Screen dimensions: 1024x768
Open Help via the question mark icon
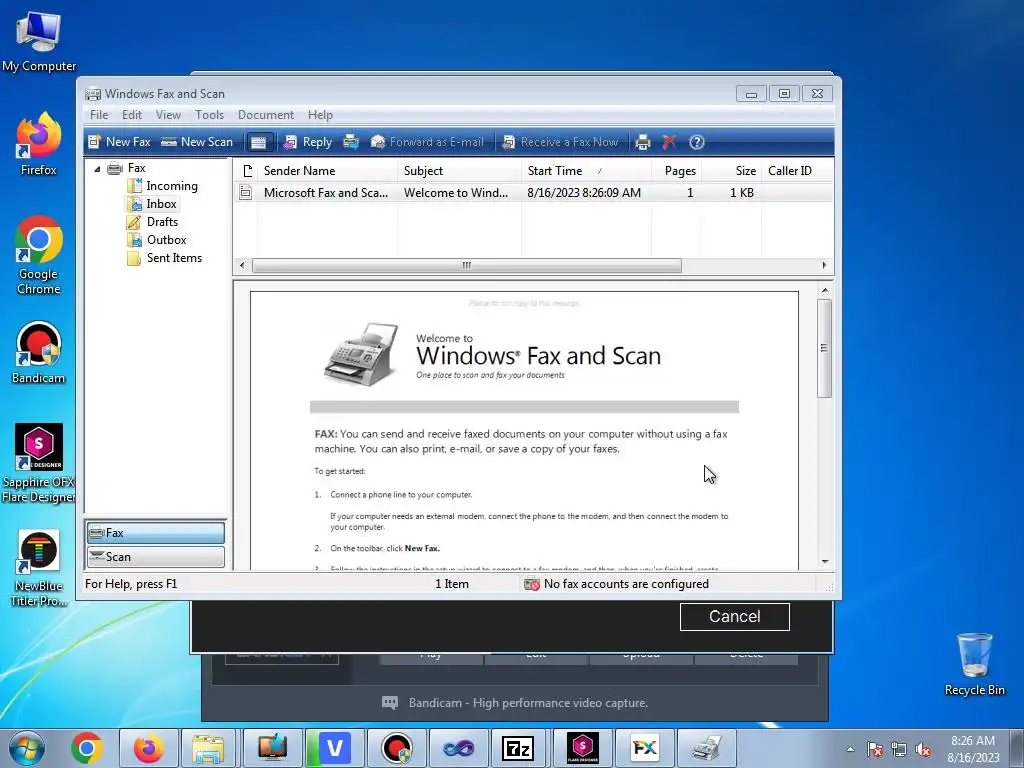click(697, 142)
